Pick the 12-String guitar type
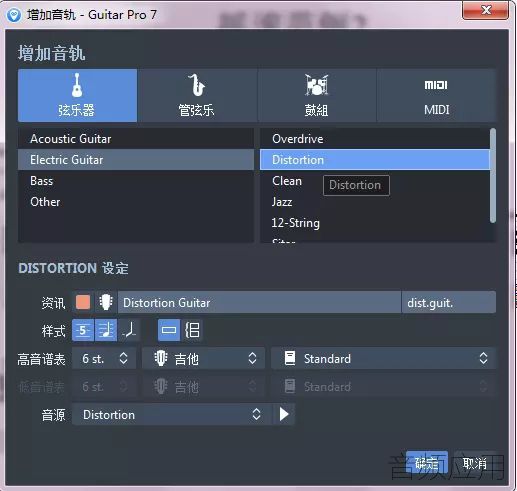This screenshot has height=491, width=517. coord(375,223)
